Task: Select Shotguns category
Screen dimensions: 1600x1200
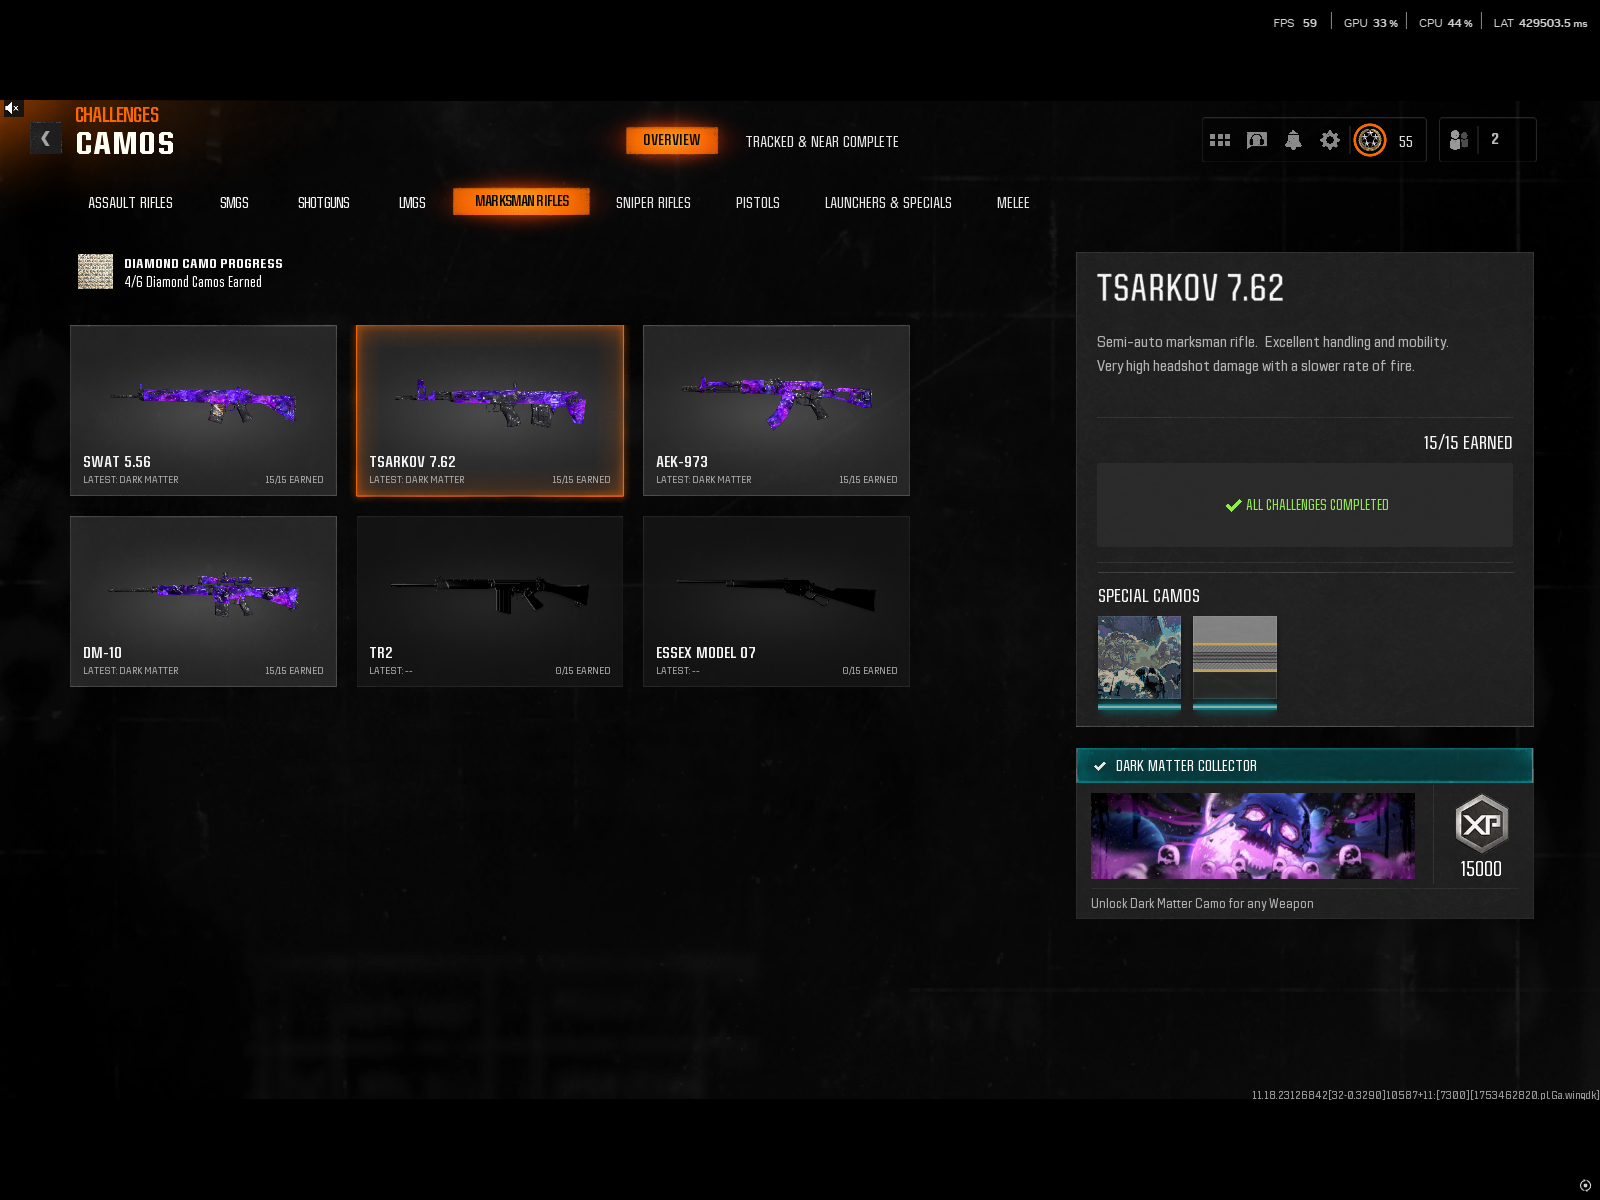Action: (x=324, y=203)
